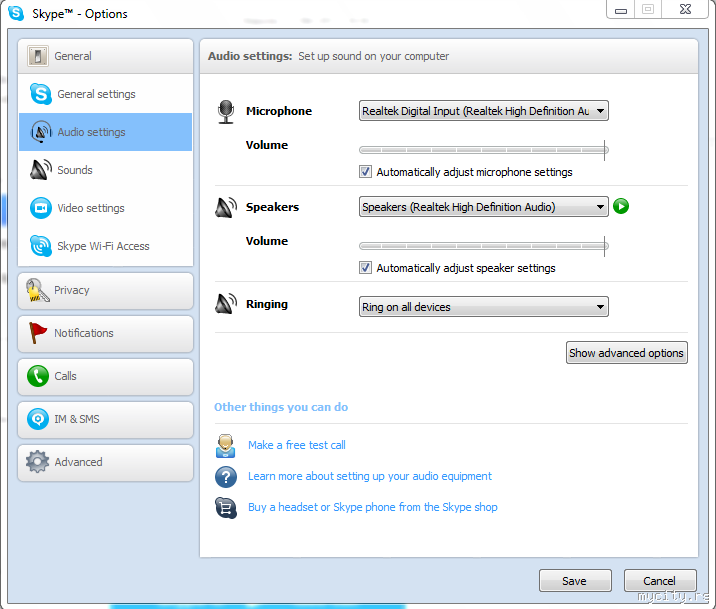Open the Microphone device dropdown
This screenshot has width=716, height=609.
[484, 111]
